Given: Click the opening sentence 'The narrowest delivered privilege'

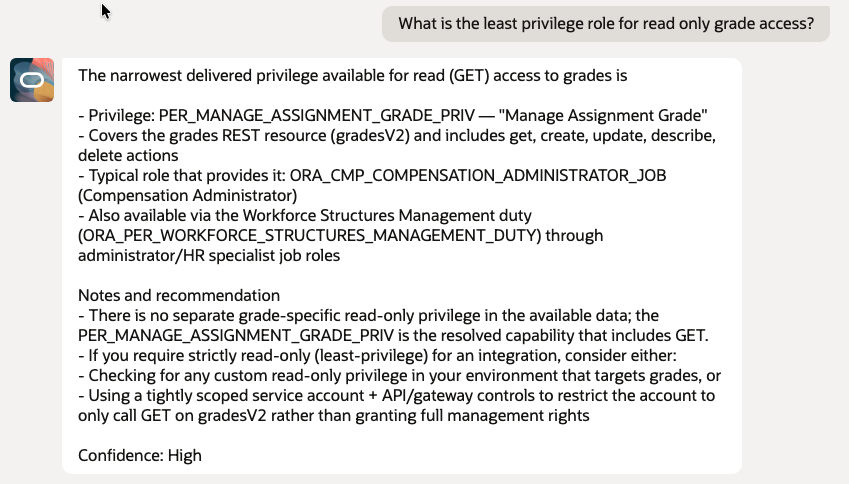Looking at the screenshot, I should click(x=352, y=75).
